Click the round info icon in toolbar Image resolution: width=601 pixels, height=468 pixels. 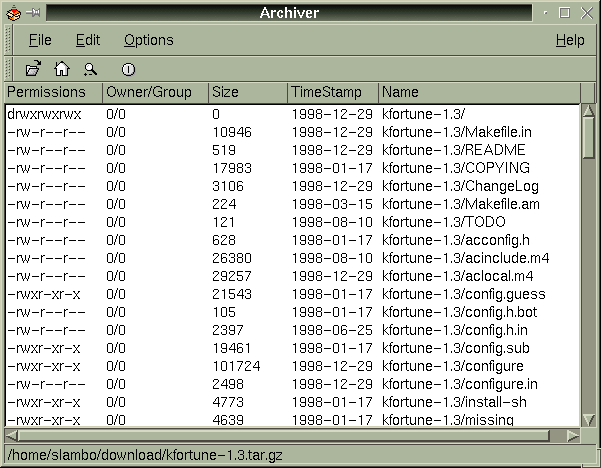[x=128, y=69]
